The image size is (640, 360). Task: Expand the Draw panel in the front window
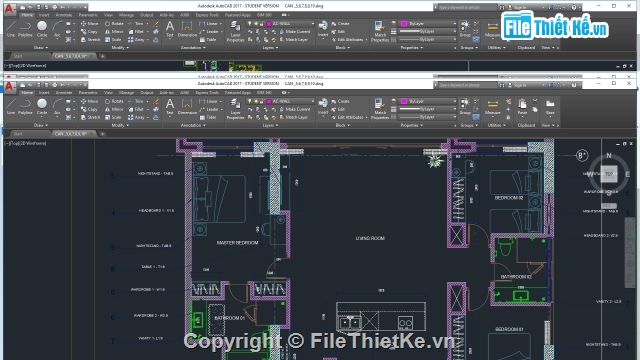41,125
